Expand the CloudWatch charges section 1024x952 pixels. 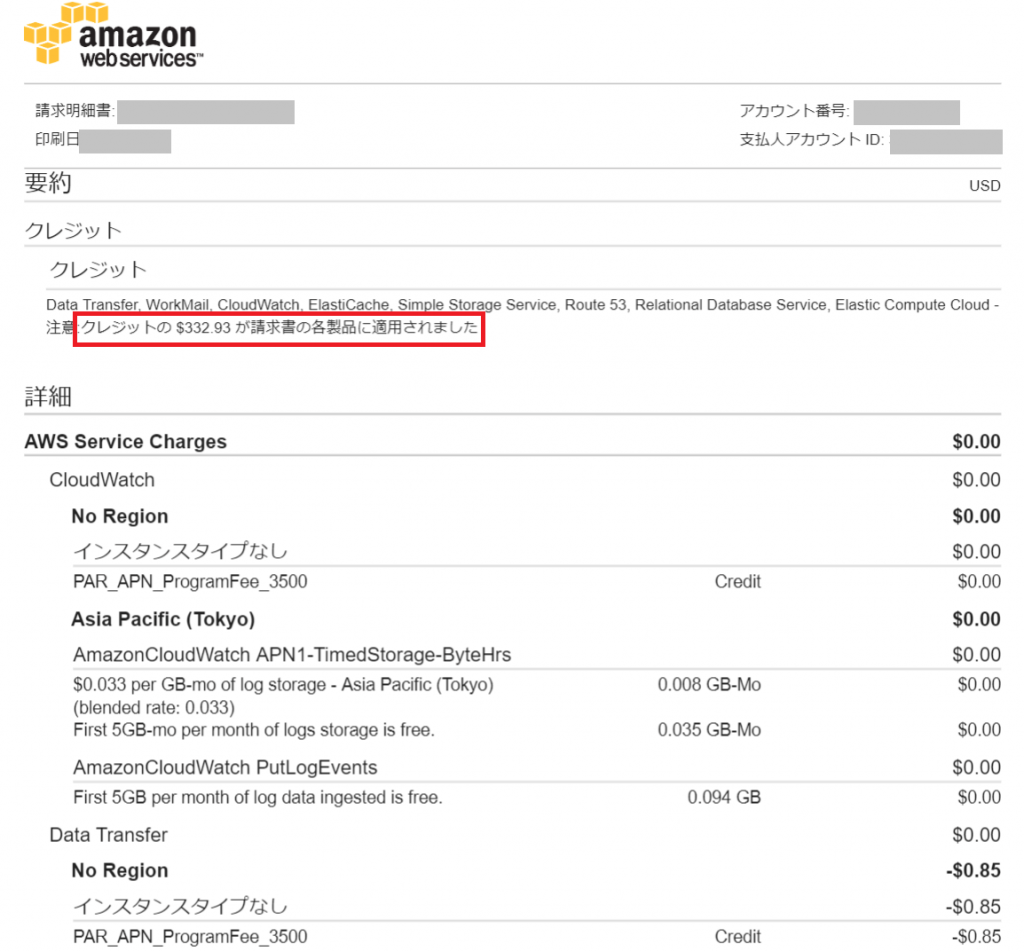(102, 479)
